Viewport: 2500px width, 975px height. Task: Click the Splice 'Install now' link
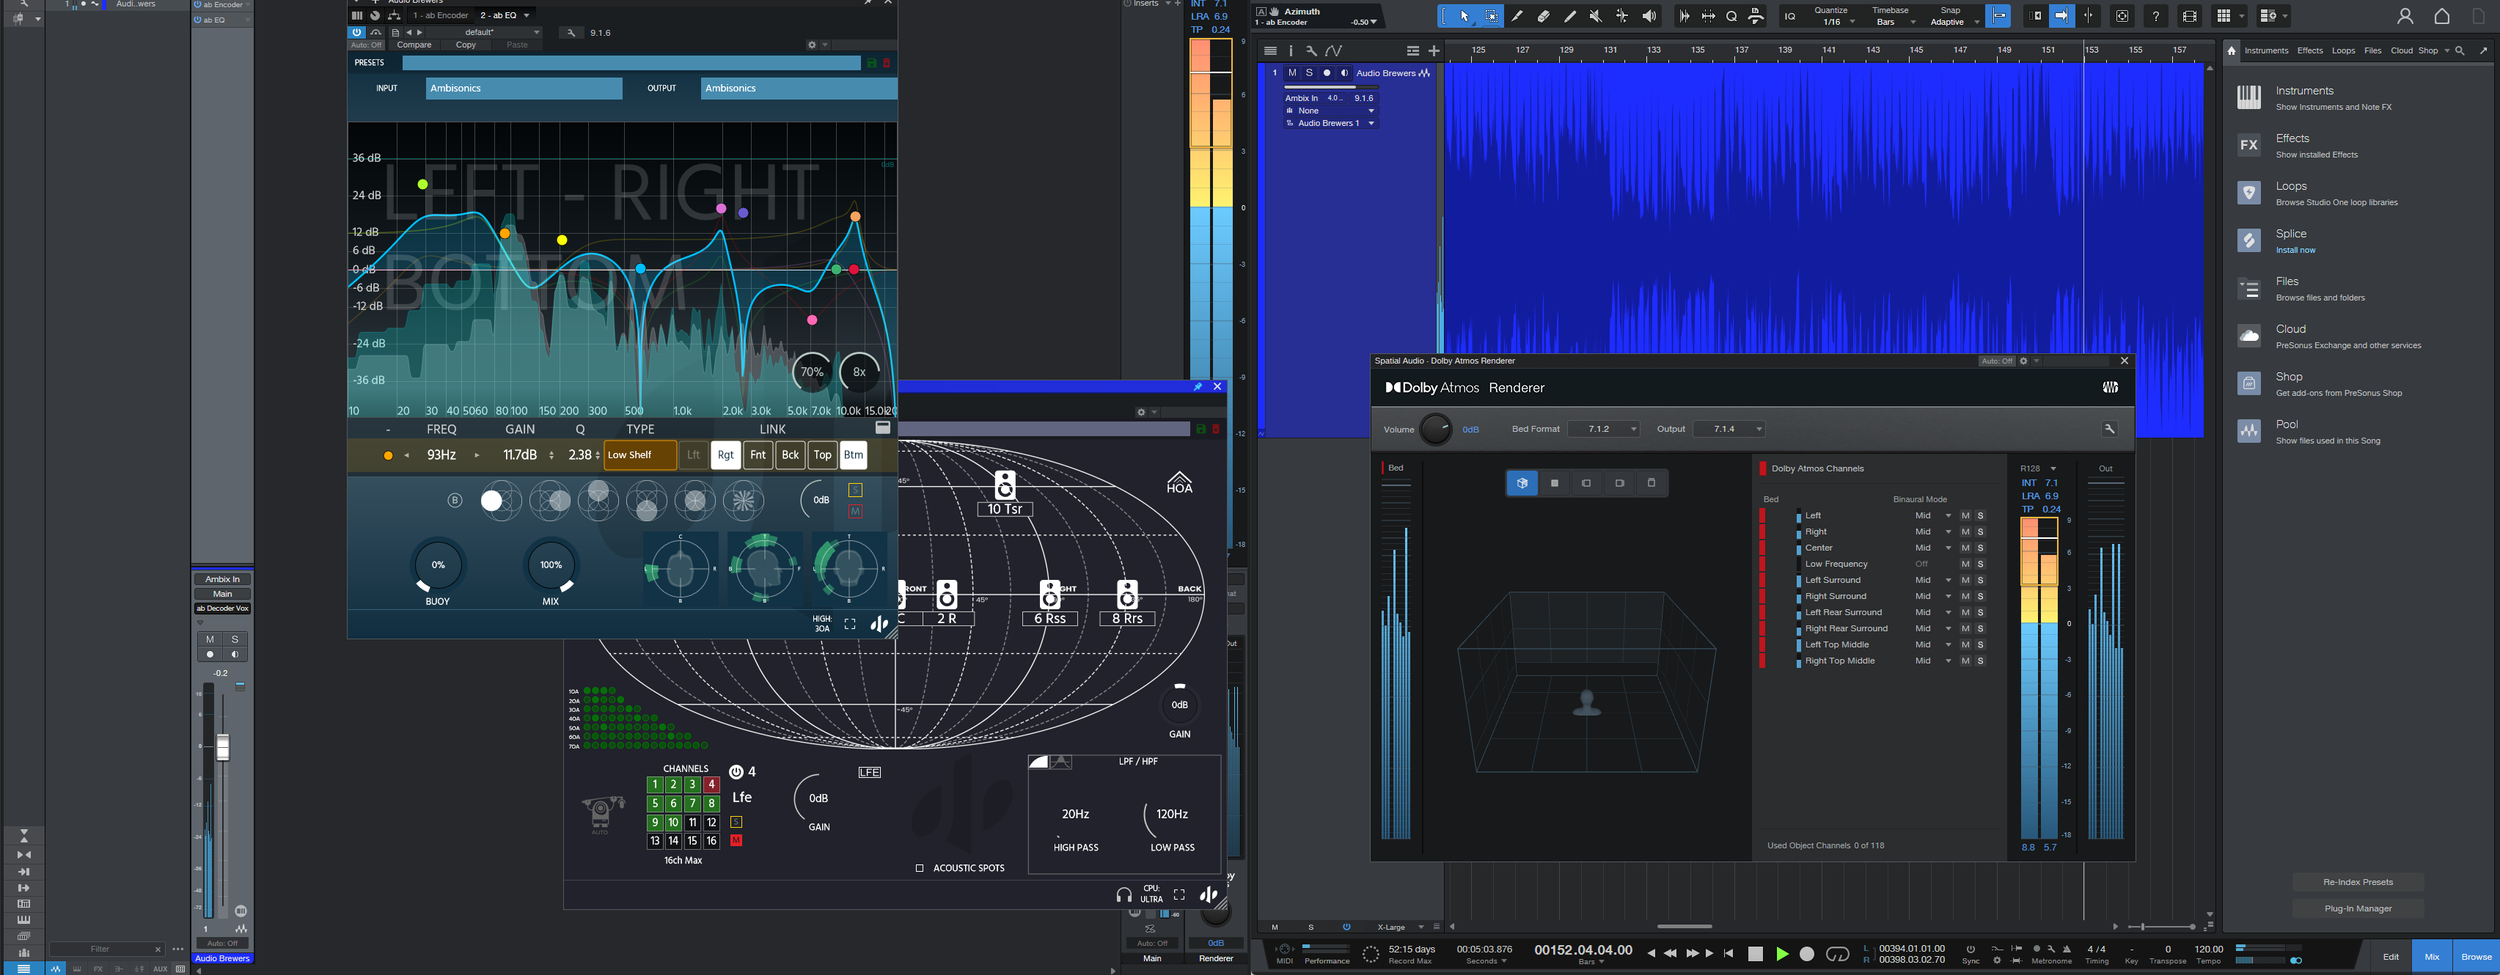(2295, 250)
